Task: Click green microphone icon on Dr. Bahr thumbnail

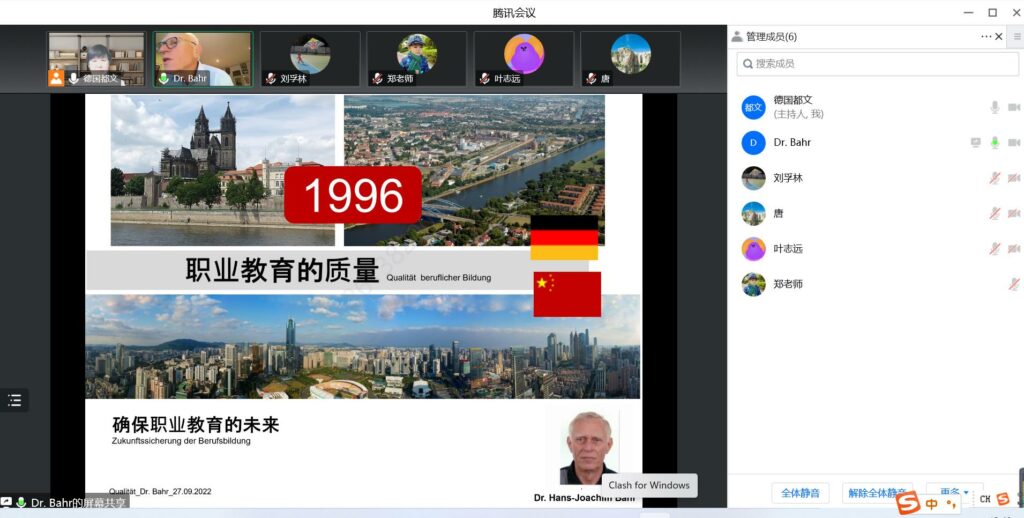Action: coord(163,78)
